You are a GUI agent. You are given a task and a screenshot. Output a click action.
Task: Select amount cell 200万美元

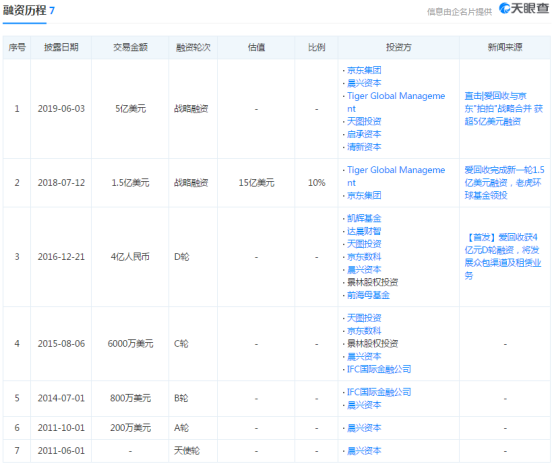point(130,428)
